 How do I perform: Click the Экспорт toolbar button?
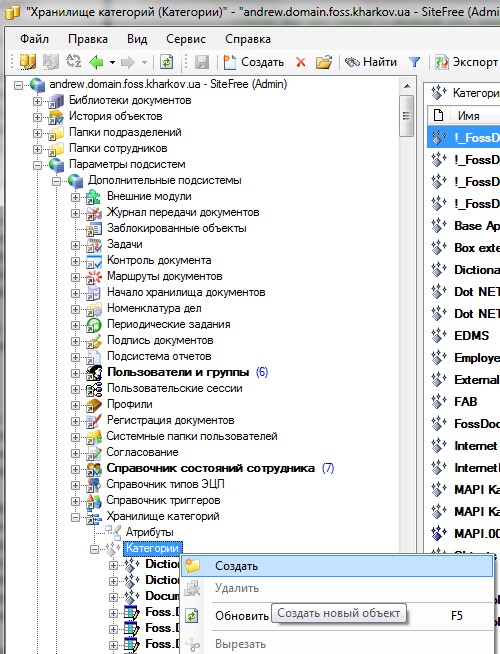point(466,62)
